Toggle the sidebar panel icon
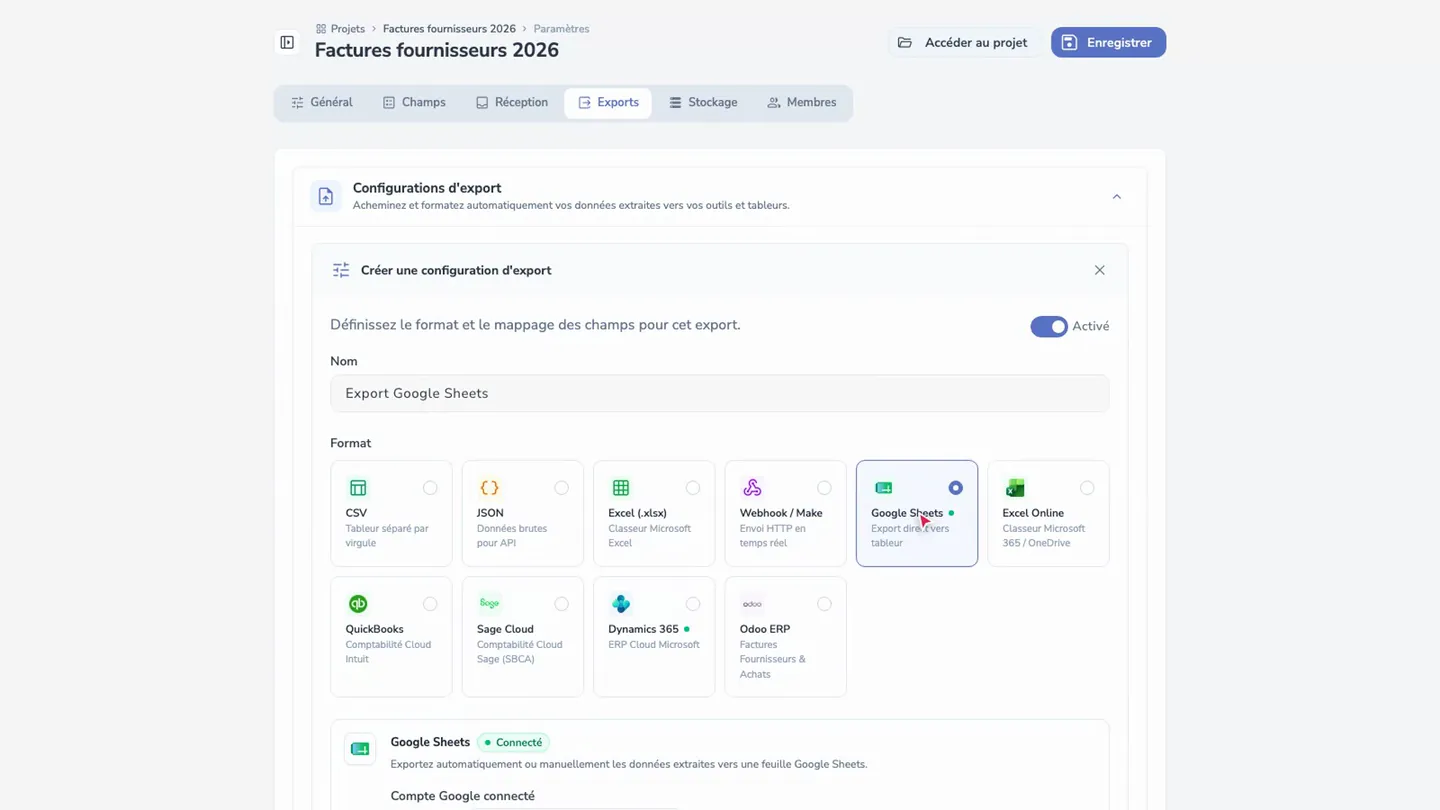The height and width of the screenshot is (810, 1440). point(287,43)
